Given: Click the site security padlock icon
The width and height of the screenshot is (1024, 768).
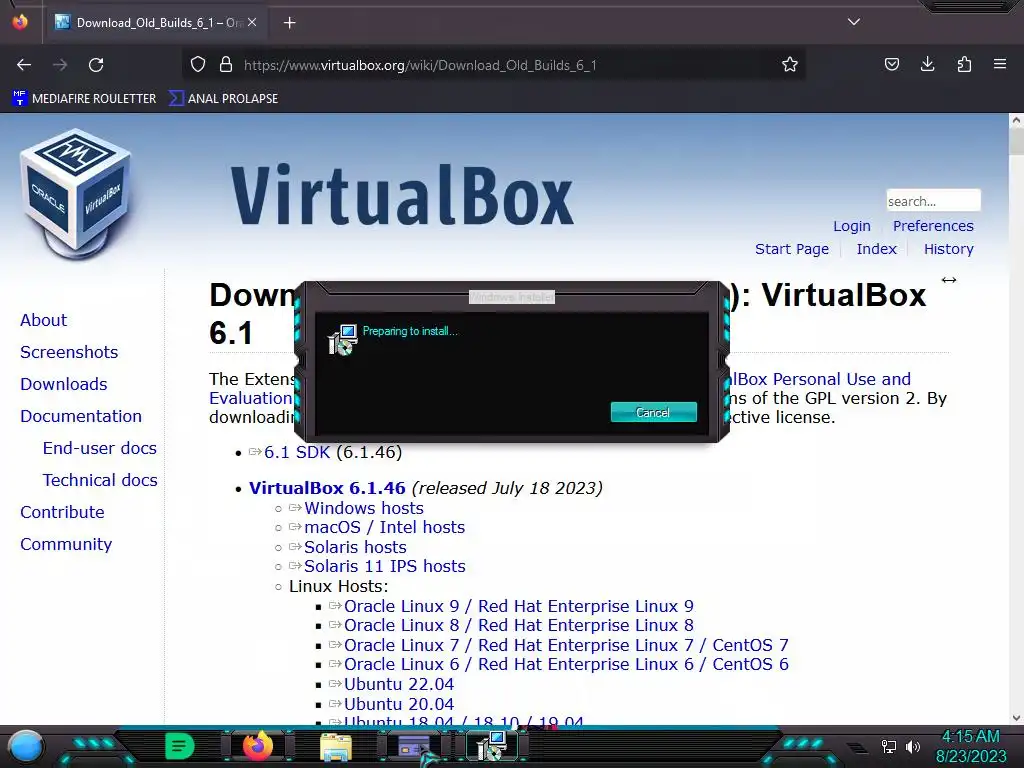Looking at the screenshot, I should tap(226, 65).
